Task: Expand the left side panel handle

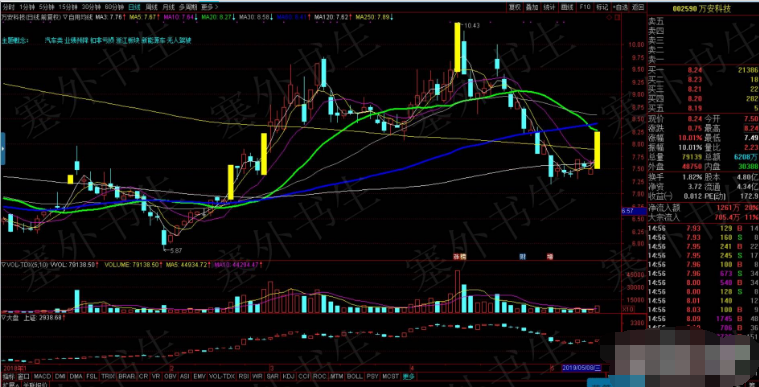Action: click(x=2, y=148)
